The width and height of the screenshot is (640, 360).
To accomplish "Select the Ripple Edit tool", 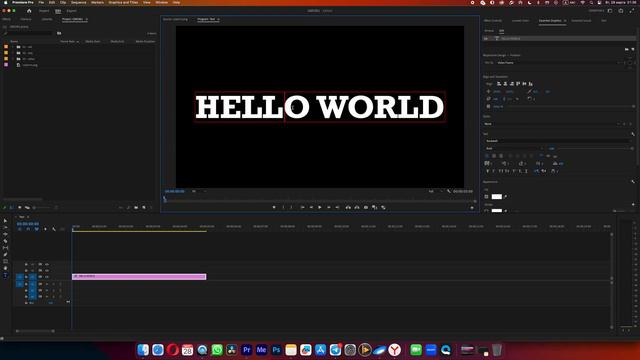I will coord(5,234).
